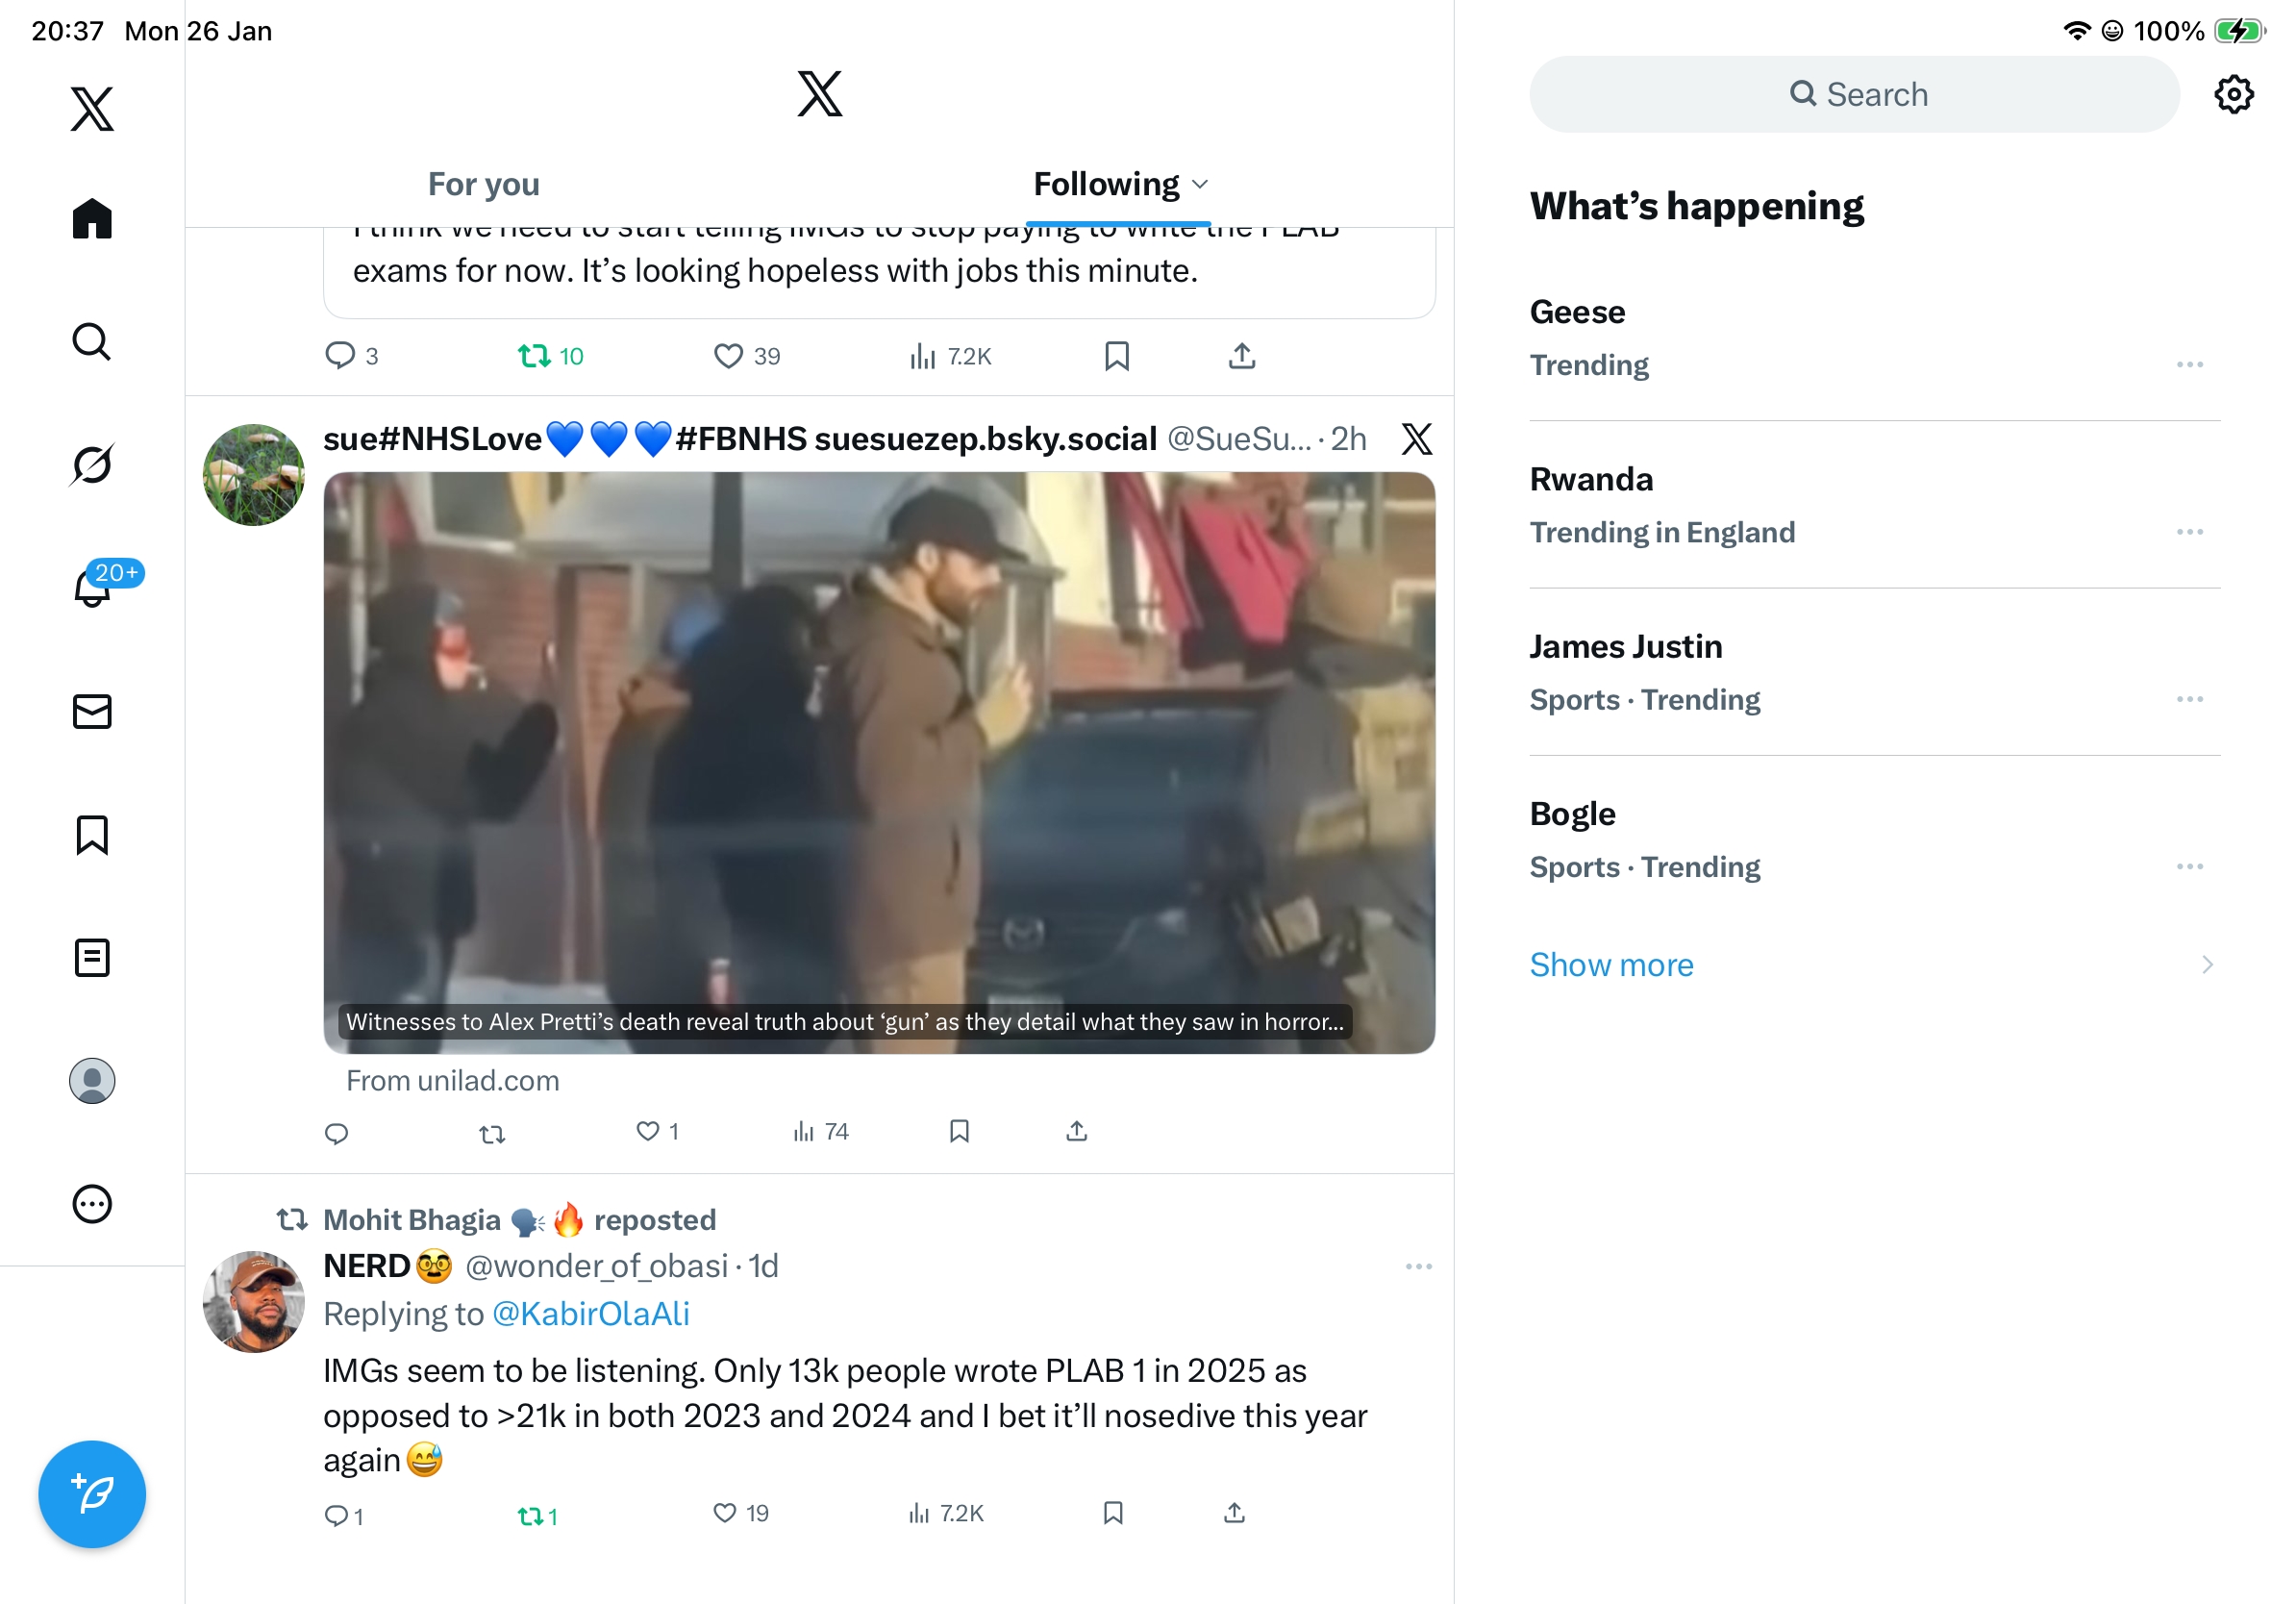The height and width of the screenshot is (1604, 2296).
Task: Open Messages envelope in sidebar
Action: (x=92, y=712)
